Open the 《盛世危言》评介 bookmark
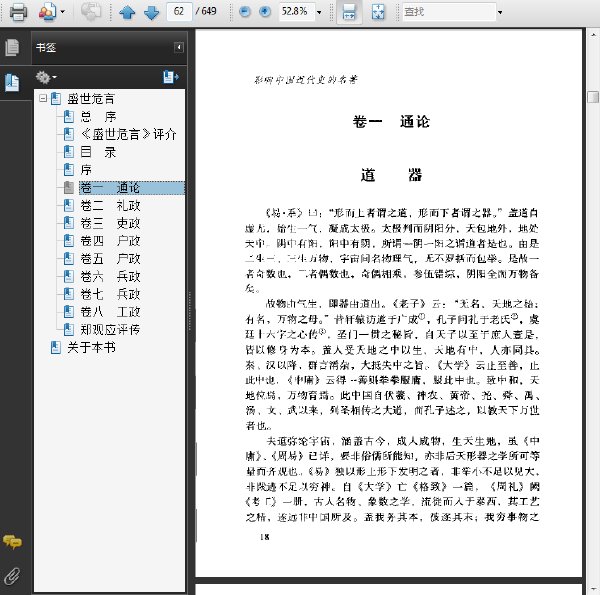The image size is (600, 595). (x=129, y=134)
